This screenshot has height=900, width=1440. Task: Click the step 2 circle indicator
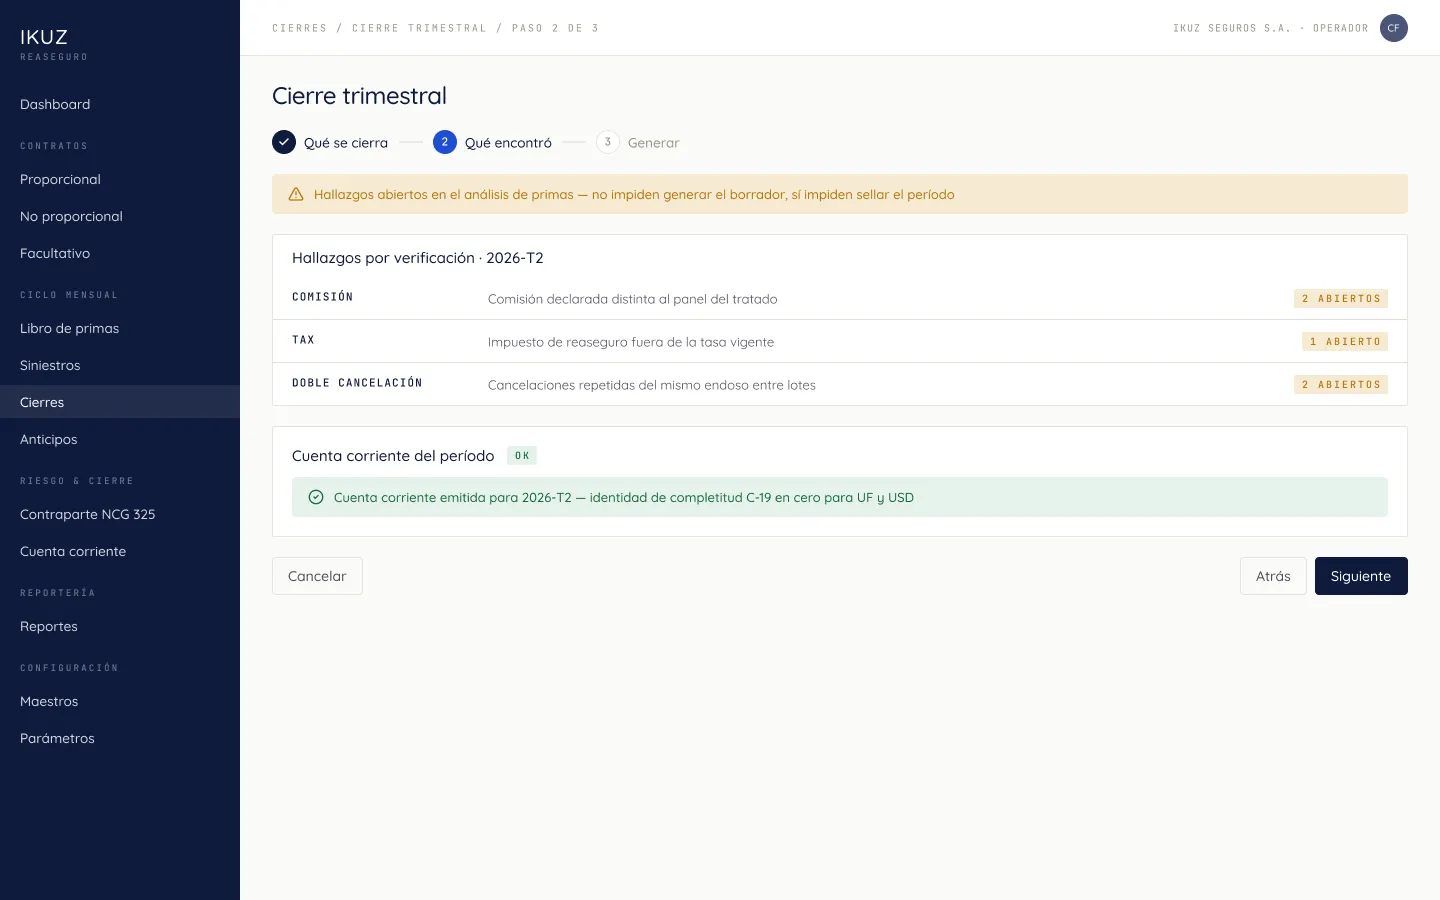445,142
